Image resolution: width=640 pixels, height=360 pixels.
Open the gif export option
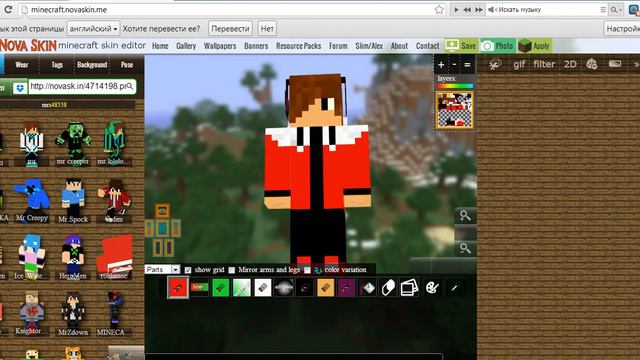(x=519, y=64)
